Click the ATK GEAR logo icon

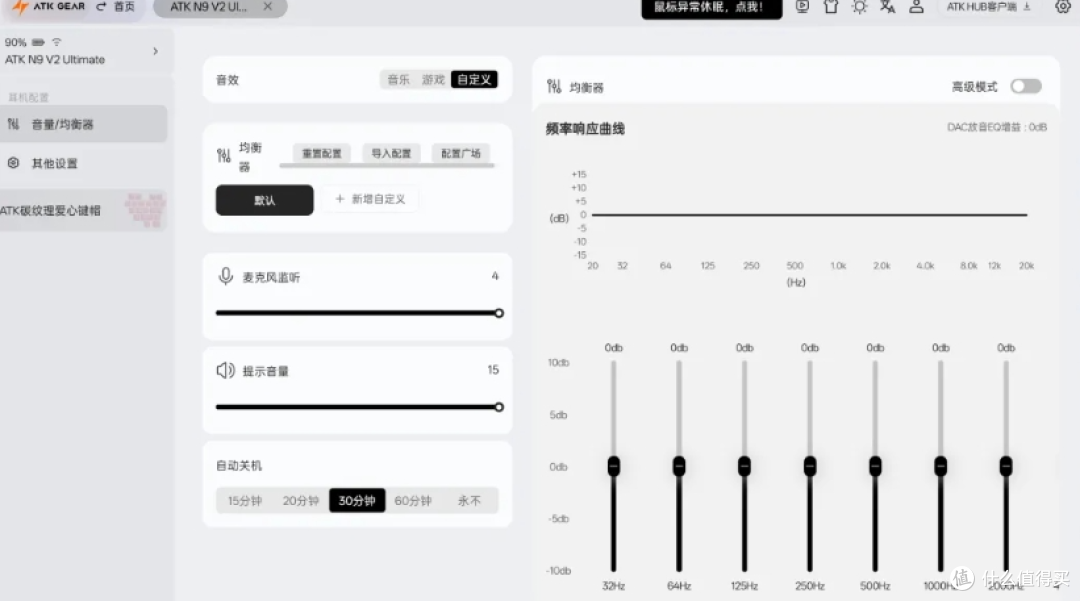point(20,7)
